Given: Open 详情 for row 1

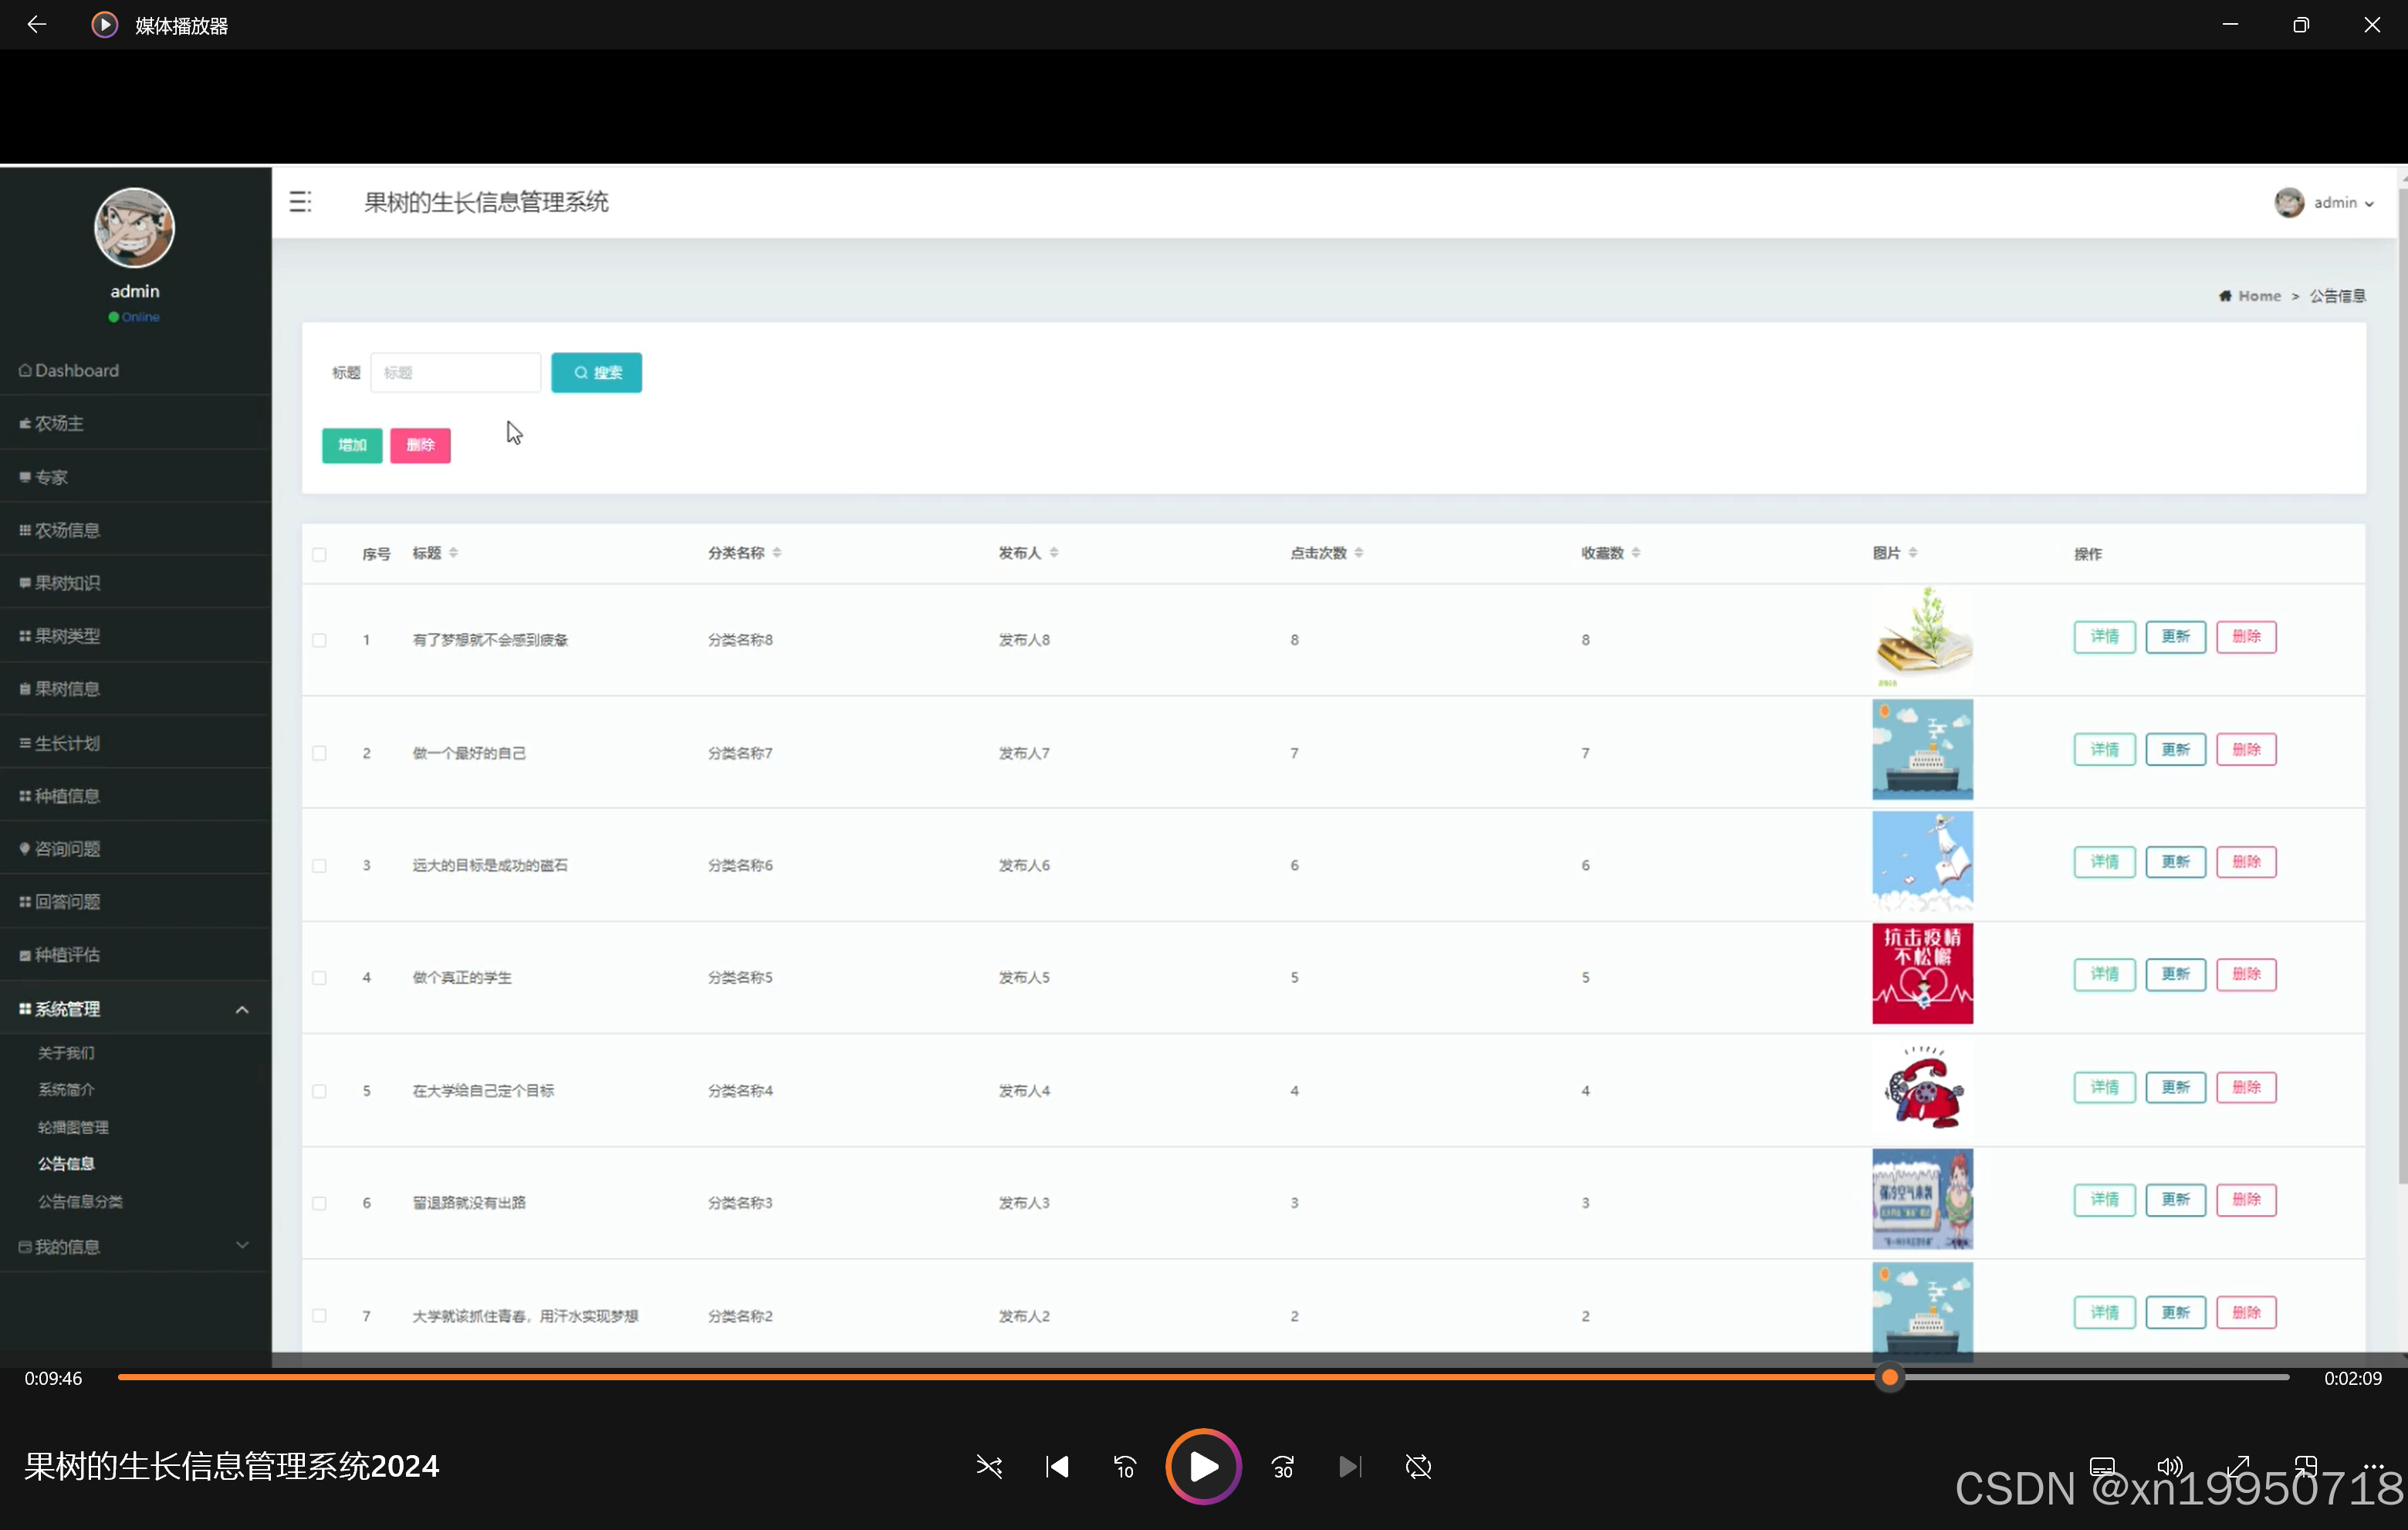Looking at the screenshot, I should point(2104,637).
